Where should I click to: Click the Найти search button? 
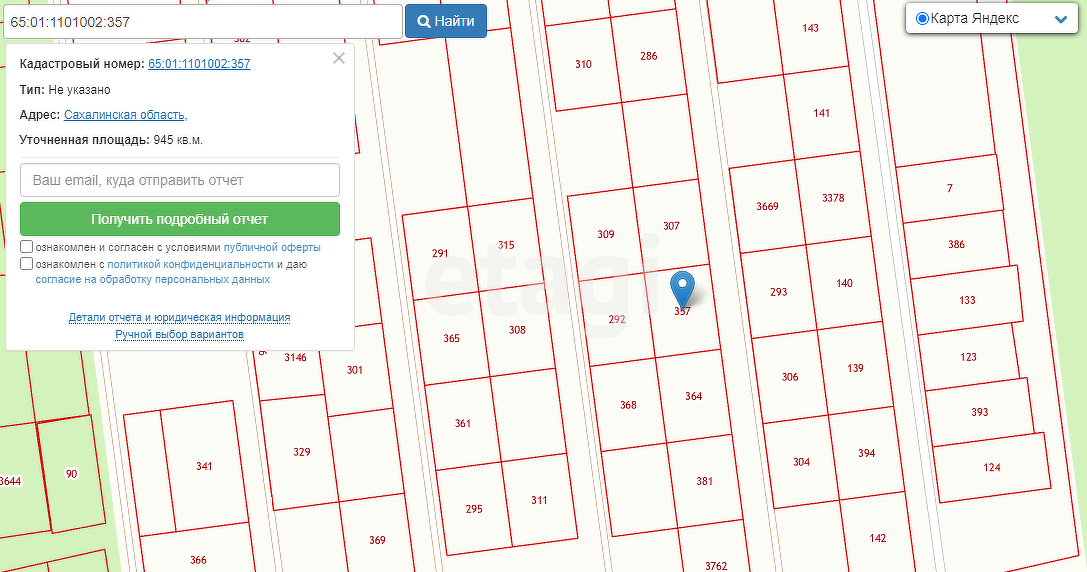(445, 21)
